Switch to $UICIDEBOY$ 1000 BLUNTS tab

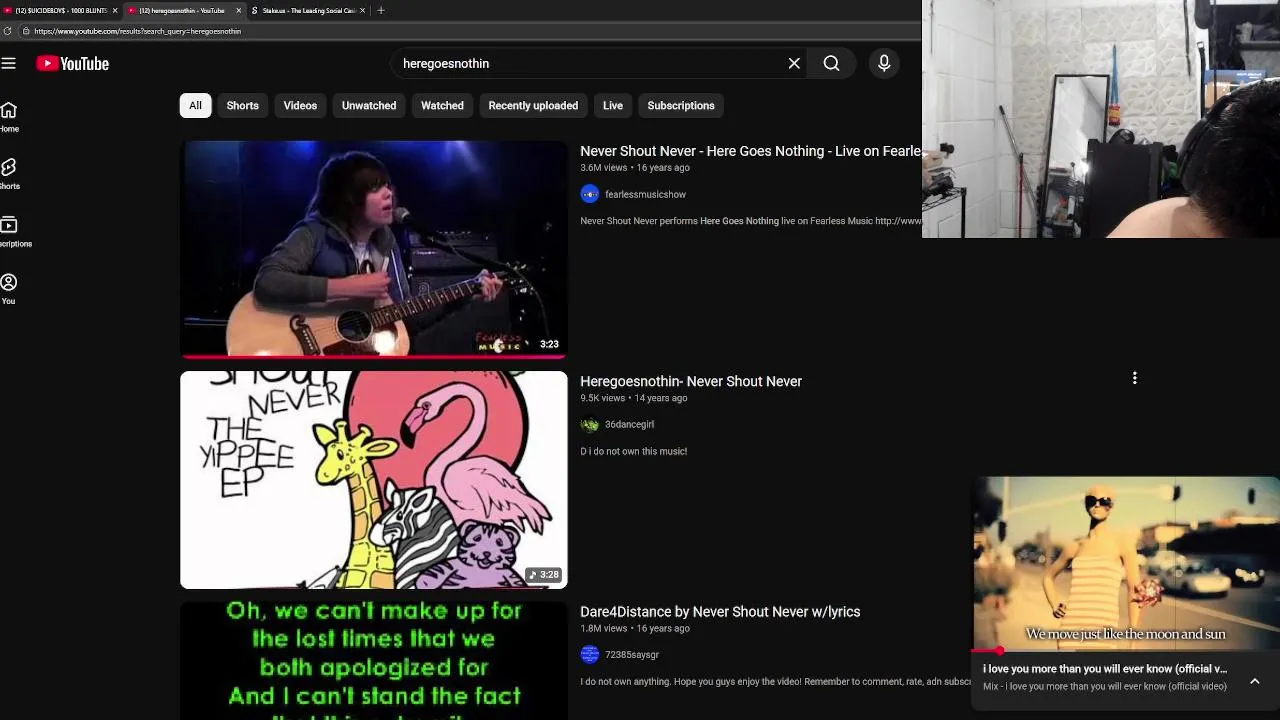(60, 10)
